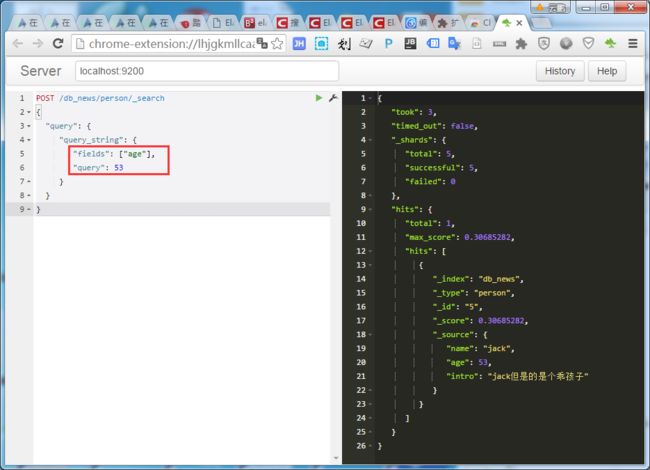Click the gray bar-shaped extension icon
This screenshot has height=470, width=650.
(499, 44)
